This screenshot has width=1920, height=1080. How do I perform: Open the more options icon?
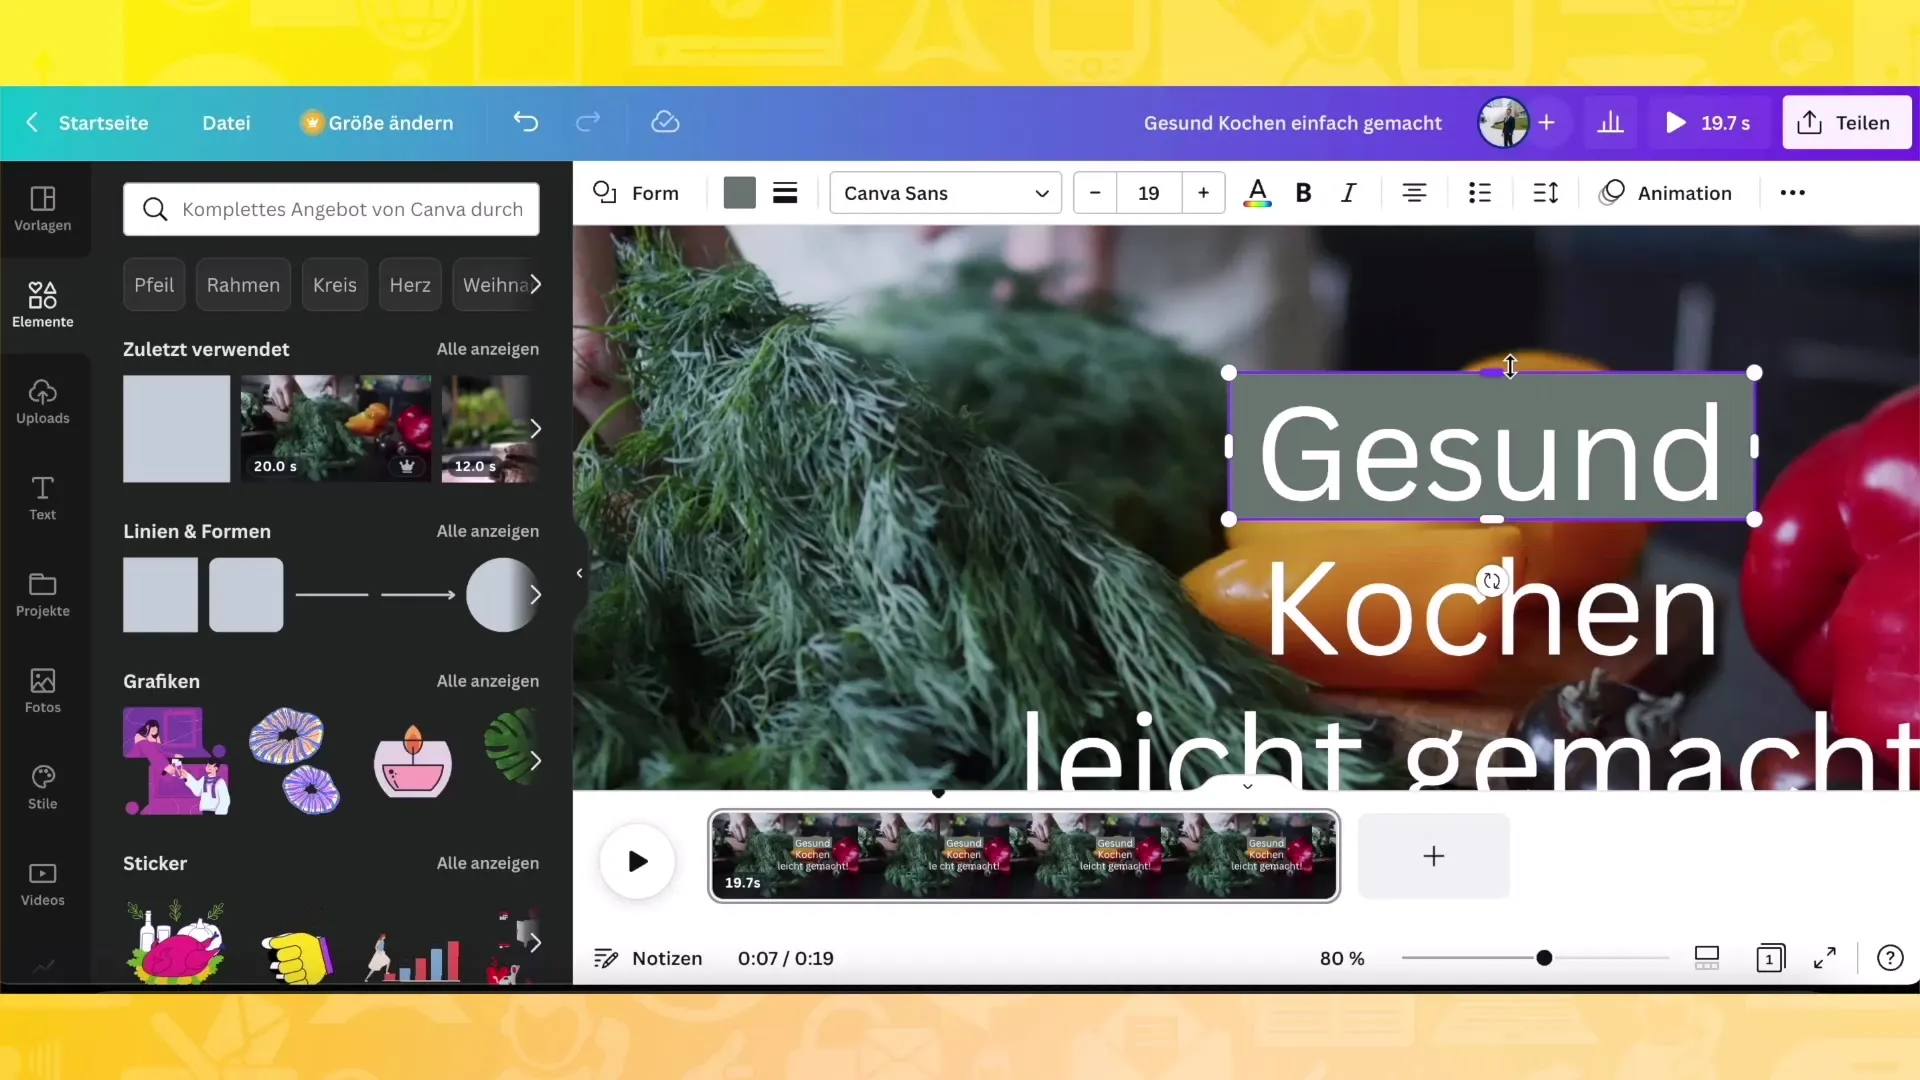(x=1793, y=193)
